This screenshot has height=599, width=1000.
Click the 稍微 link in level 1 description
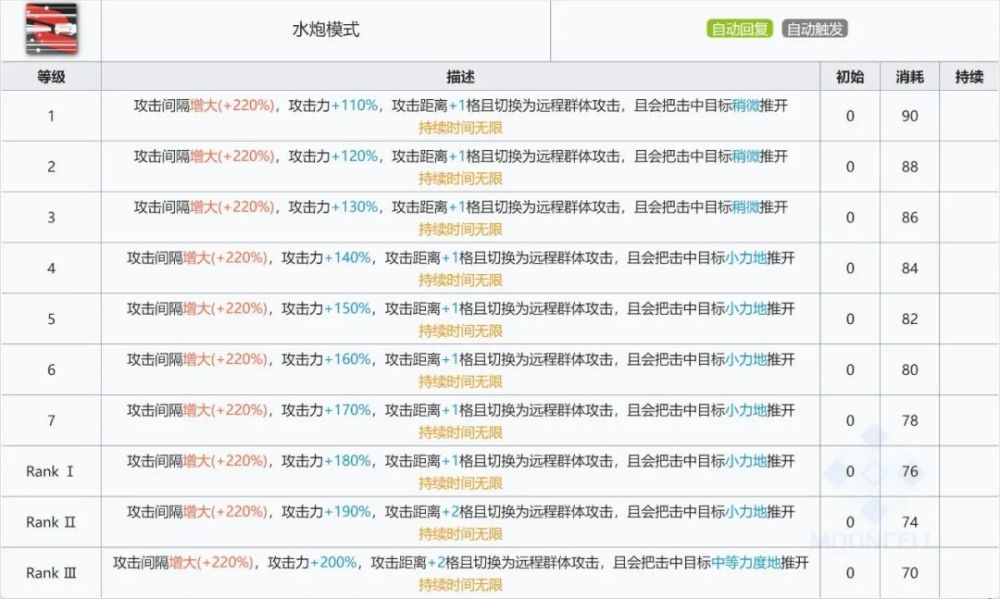click(746, 105)
